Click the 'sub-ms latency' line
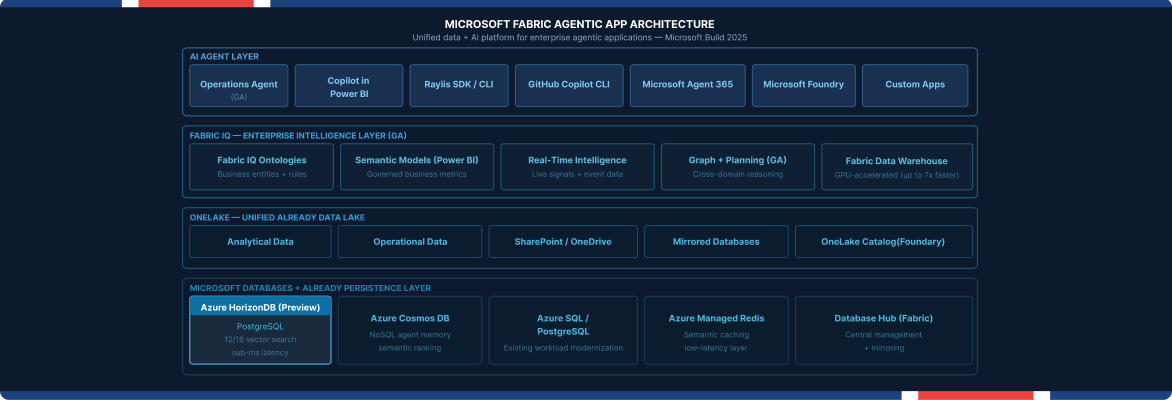The height and width of the screenshot is (400, 1172). coord(260,352)
